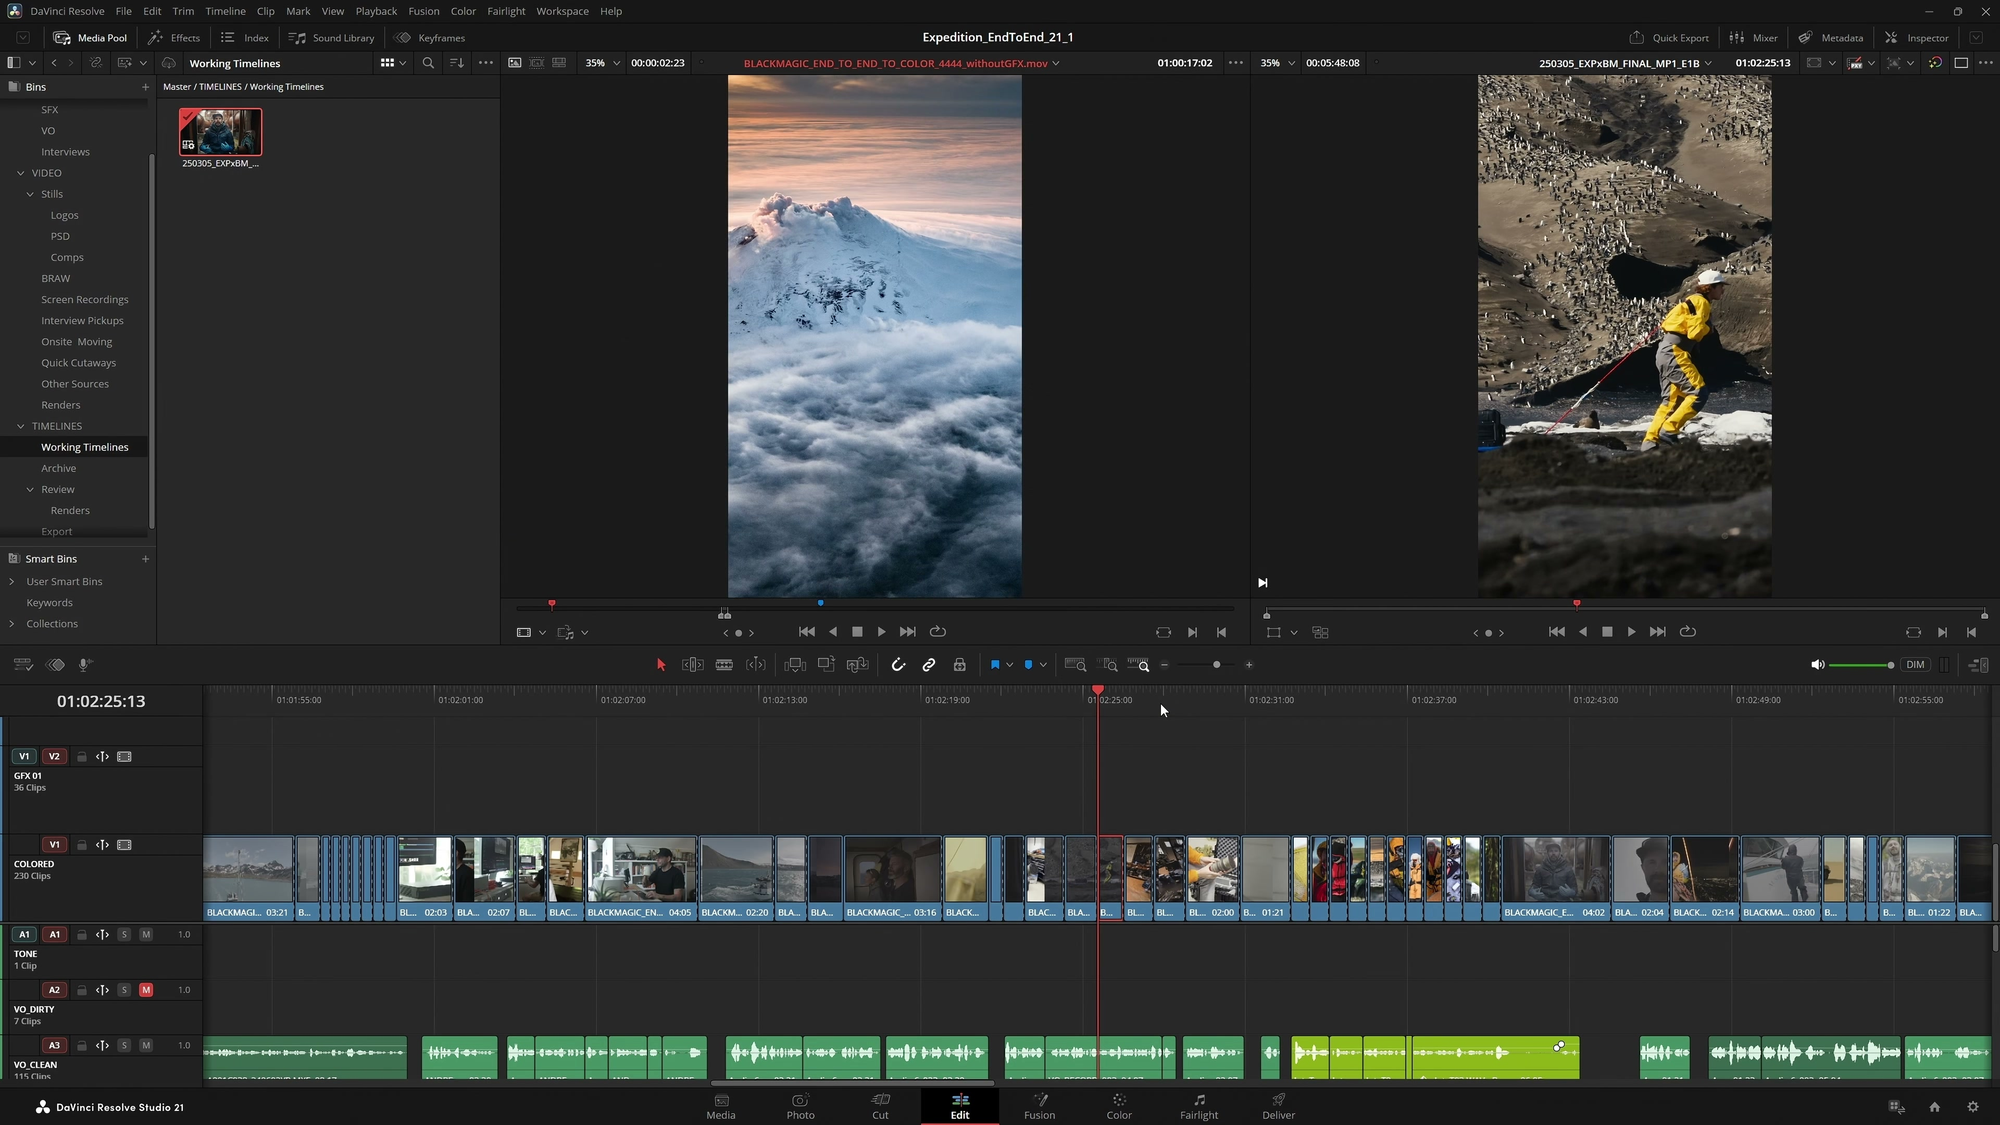Click Full Extent Zoom icon
The width and height of the screenshot is (2000, 1125).
point(1075,665)
